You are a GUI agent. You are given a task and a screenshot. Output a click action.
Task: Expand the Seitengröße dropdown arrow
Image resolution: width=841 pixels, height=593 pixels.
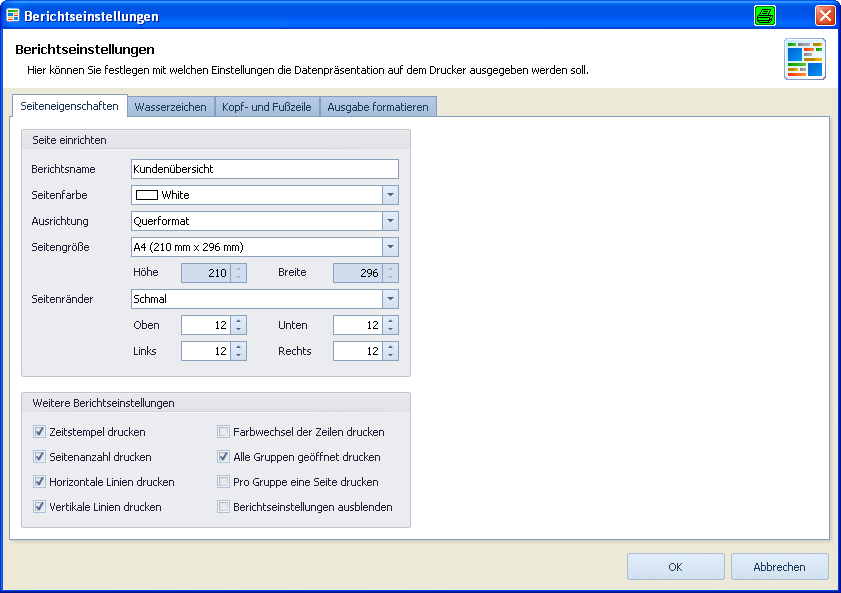point(390,247)
